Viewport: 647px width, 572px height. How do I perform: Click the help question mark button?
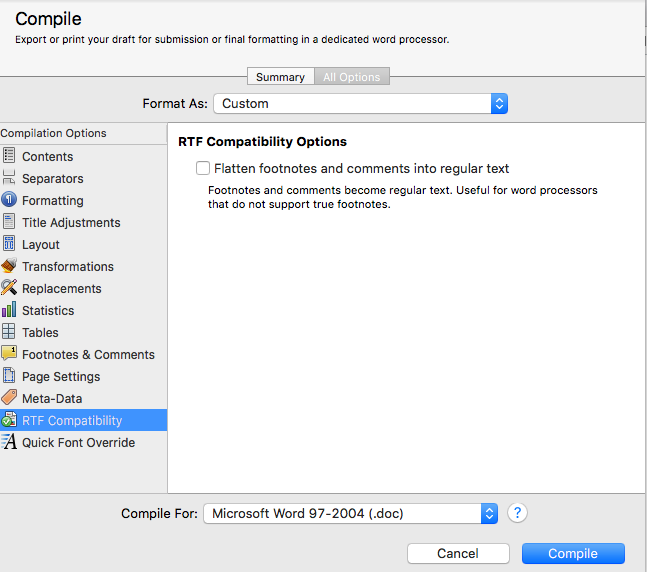[517, 513]
